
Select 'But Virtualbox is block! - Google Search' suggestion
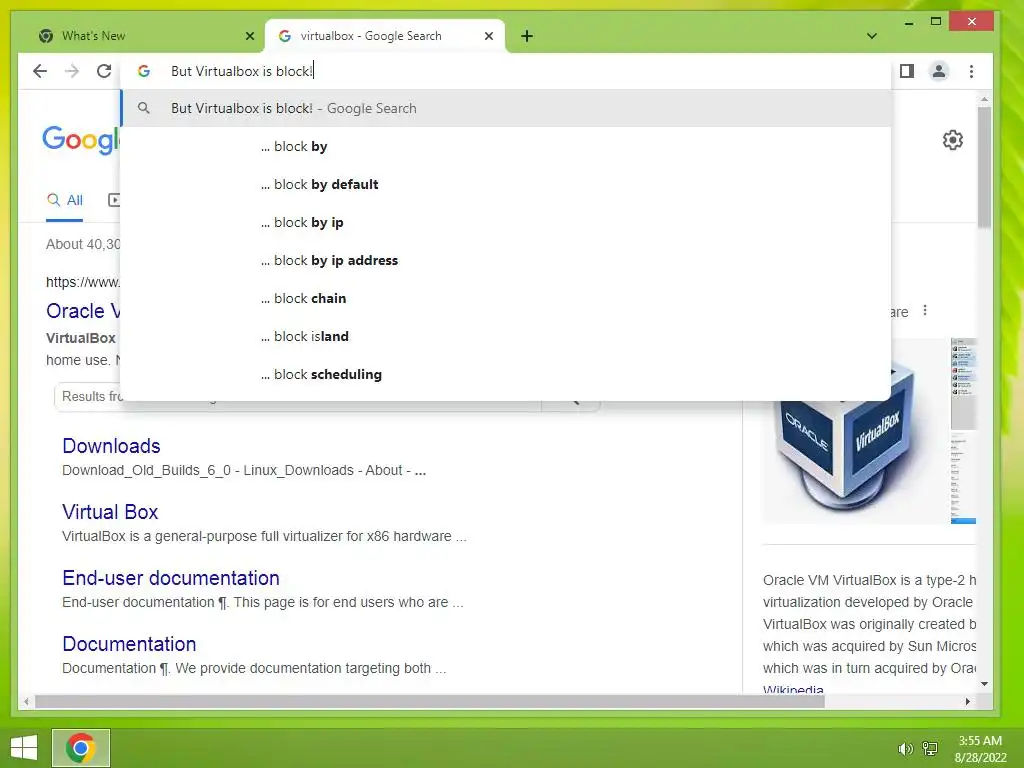(x=506, y=108)
